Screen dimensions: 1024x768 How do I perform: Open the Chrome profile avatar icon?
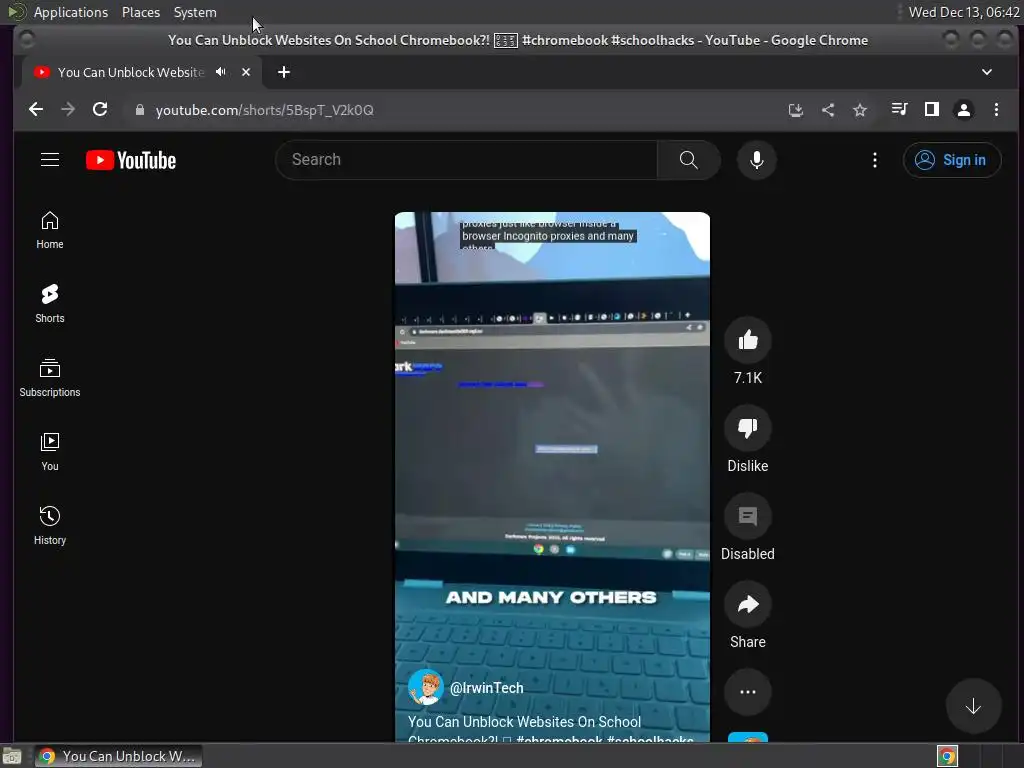pyautogui.click(x=964, y=110)
